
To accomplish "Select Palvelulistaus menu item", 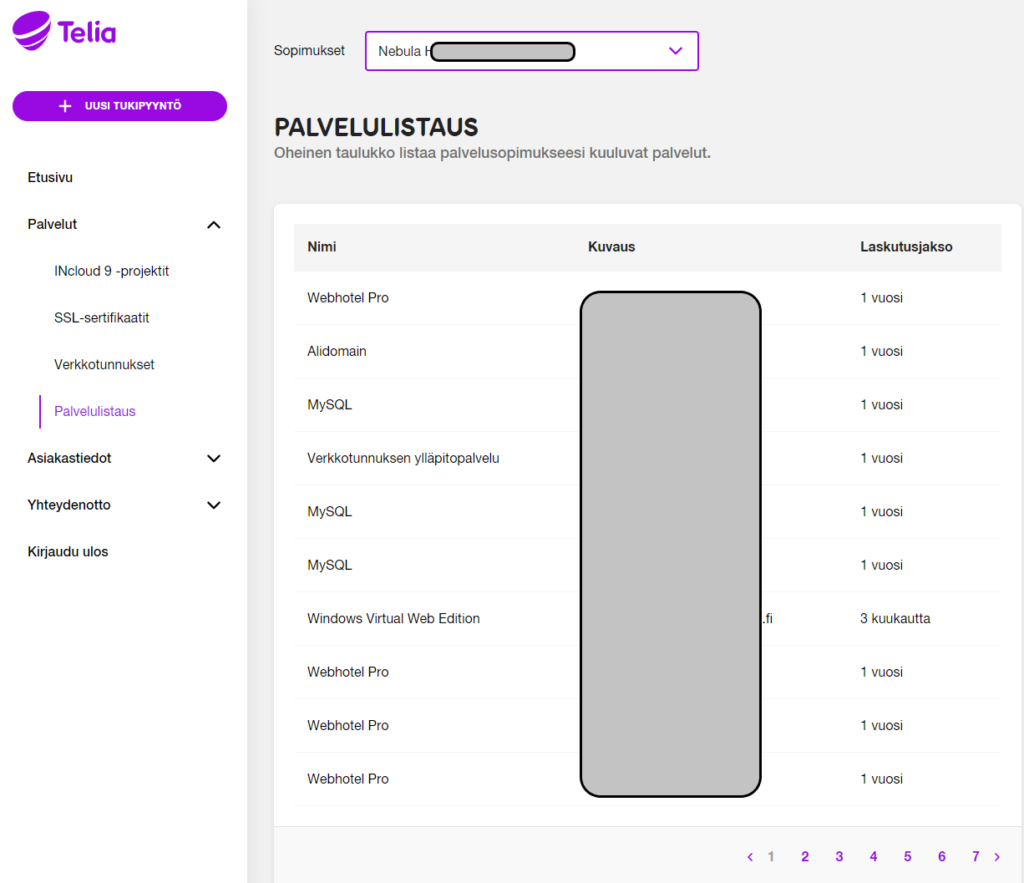I will click(x=95, y=411).
